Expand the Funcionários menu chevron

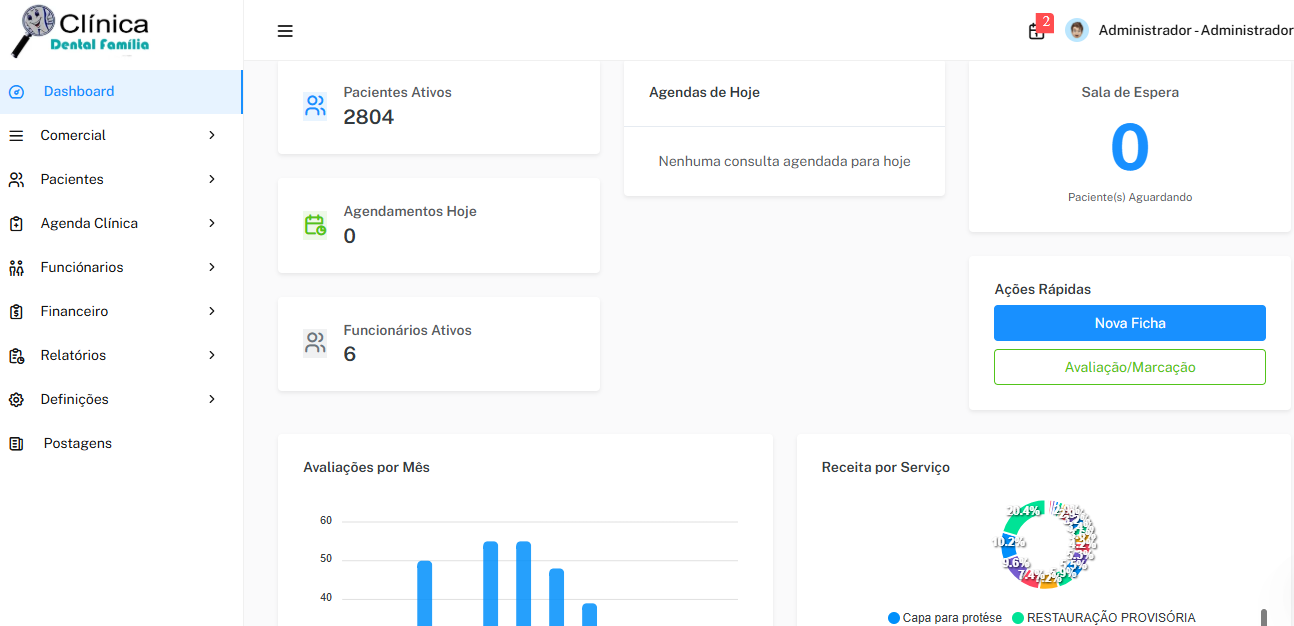coord(212,267)
